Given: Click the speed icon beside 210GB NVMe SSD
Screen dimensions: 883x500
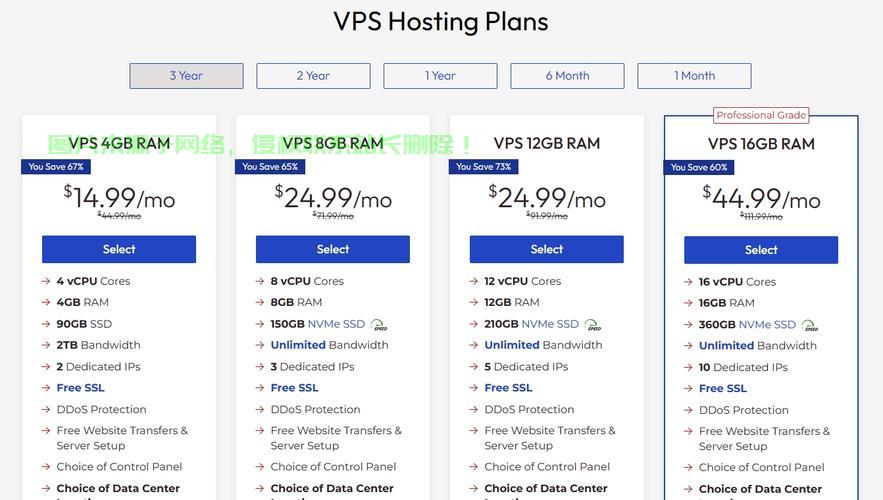Looking at the screenshot, I should pos(593,325).
